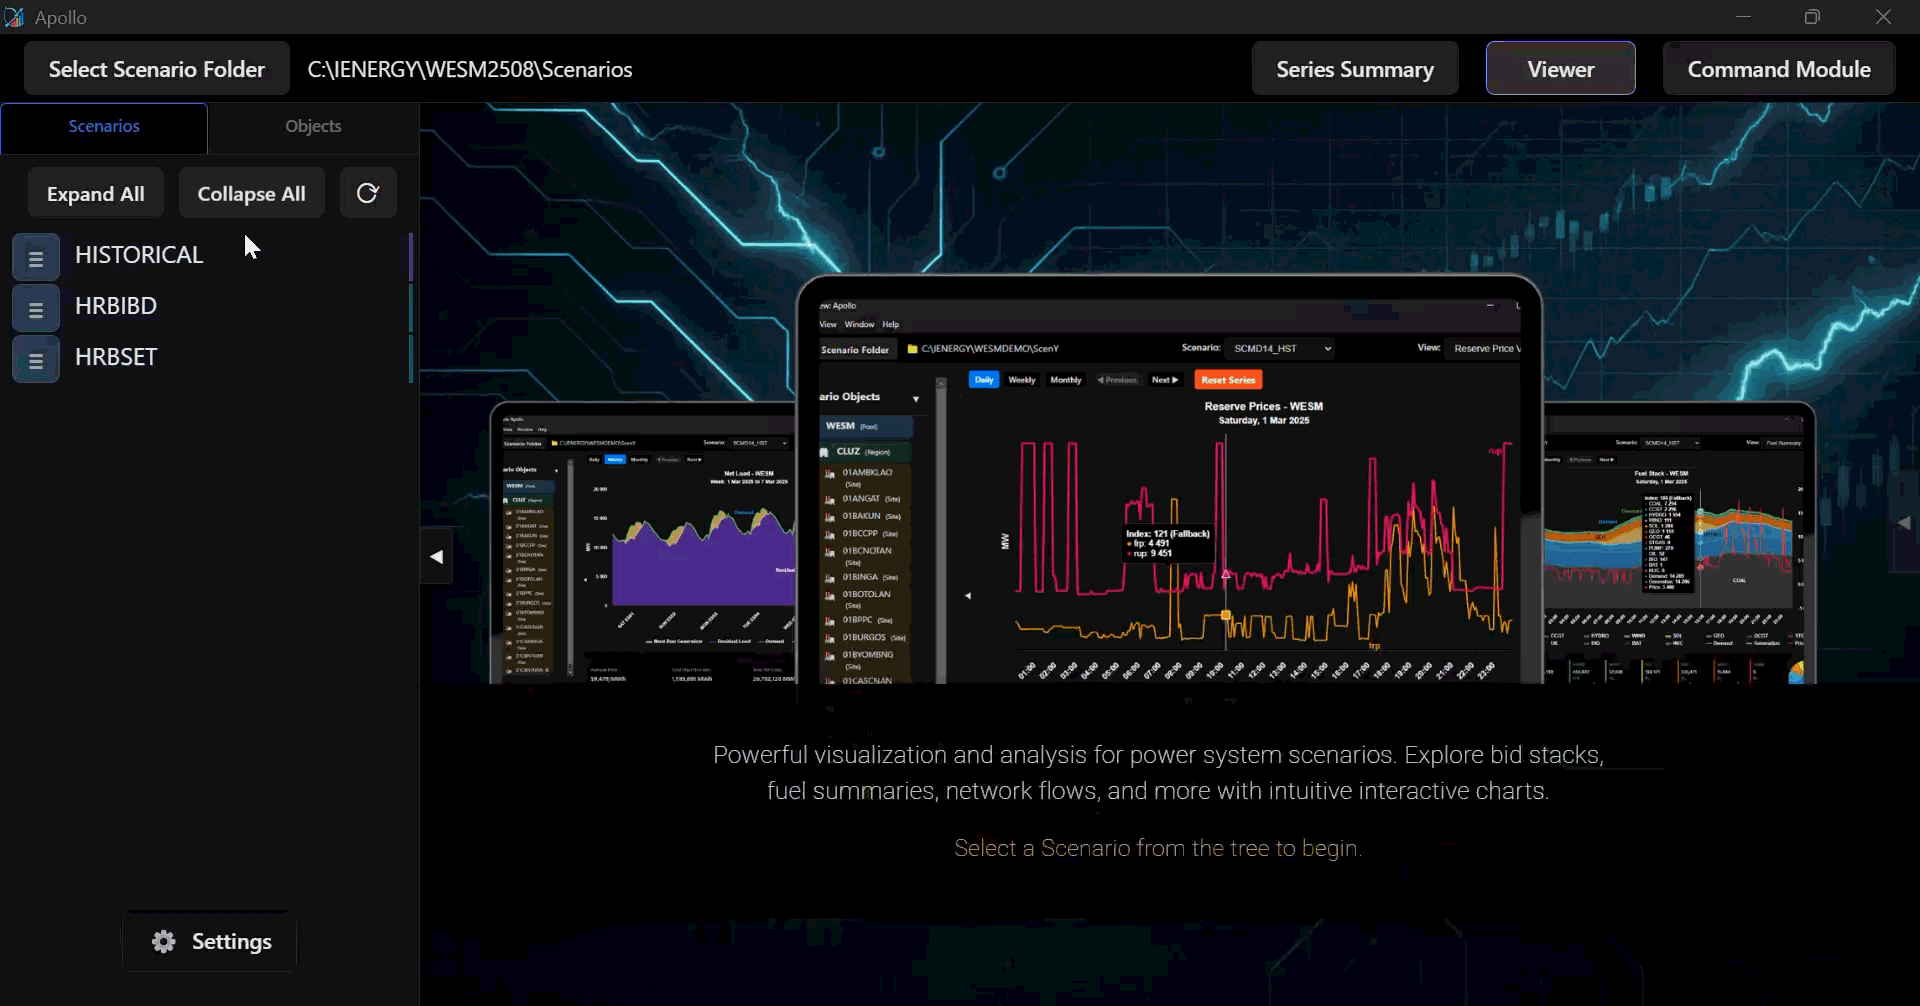Open the Command Module
Viewport: 1920px width, 1006px height.
1778,69
